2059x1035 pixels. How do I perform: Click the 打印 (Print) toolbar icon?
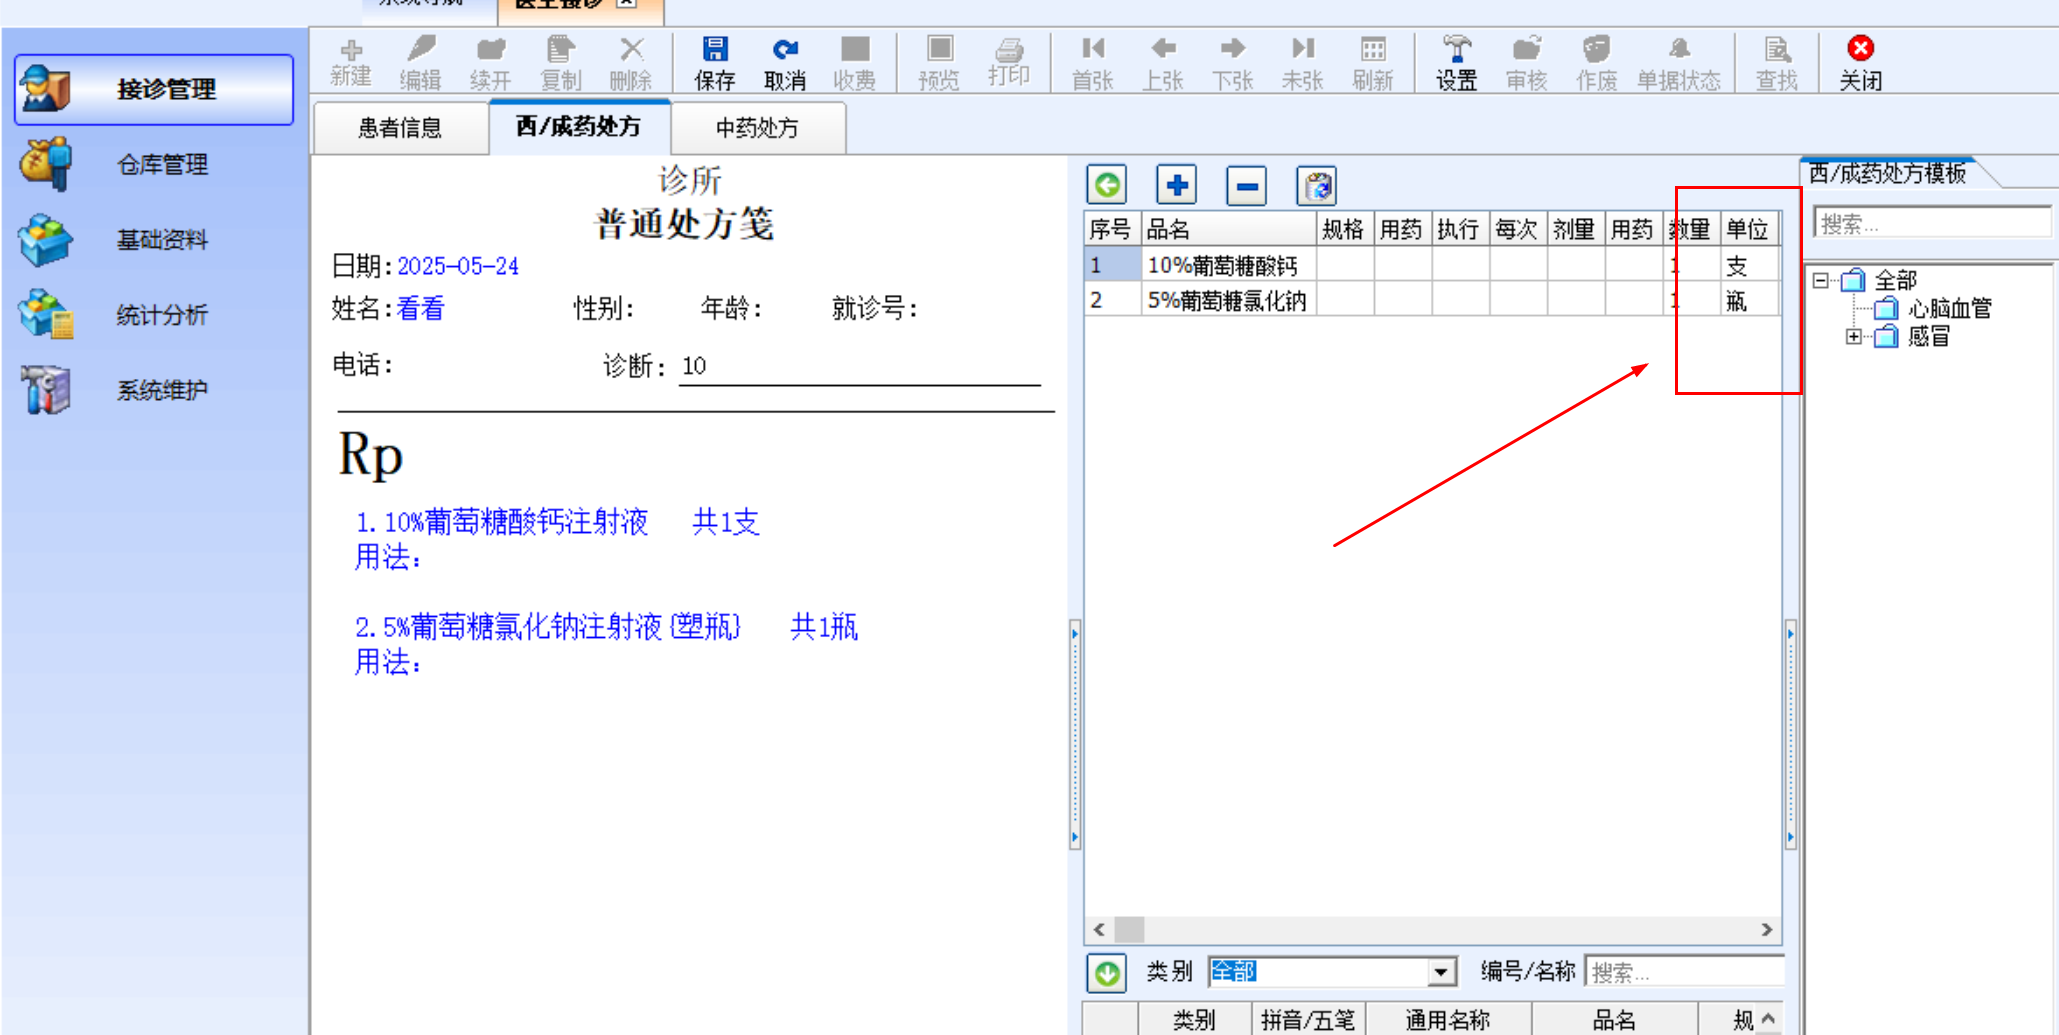pyautogui.click(x=1009, y=64)
